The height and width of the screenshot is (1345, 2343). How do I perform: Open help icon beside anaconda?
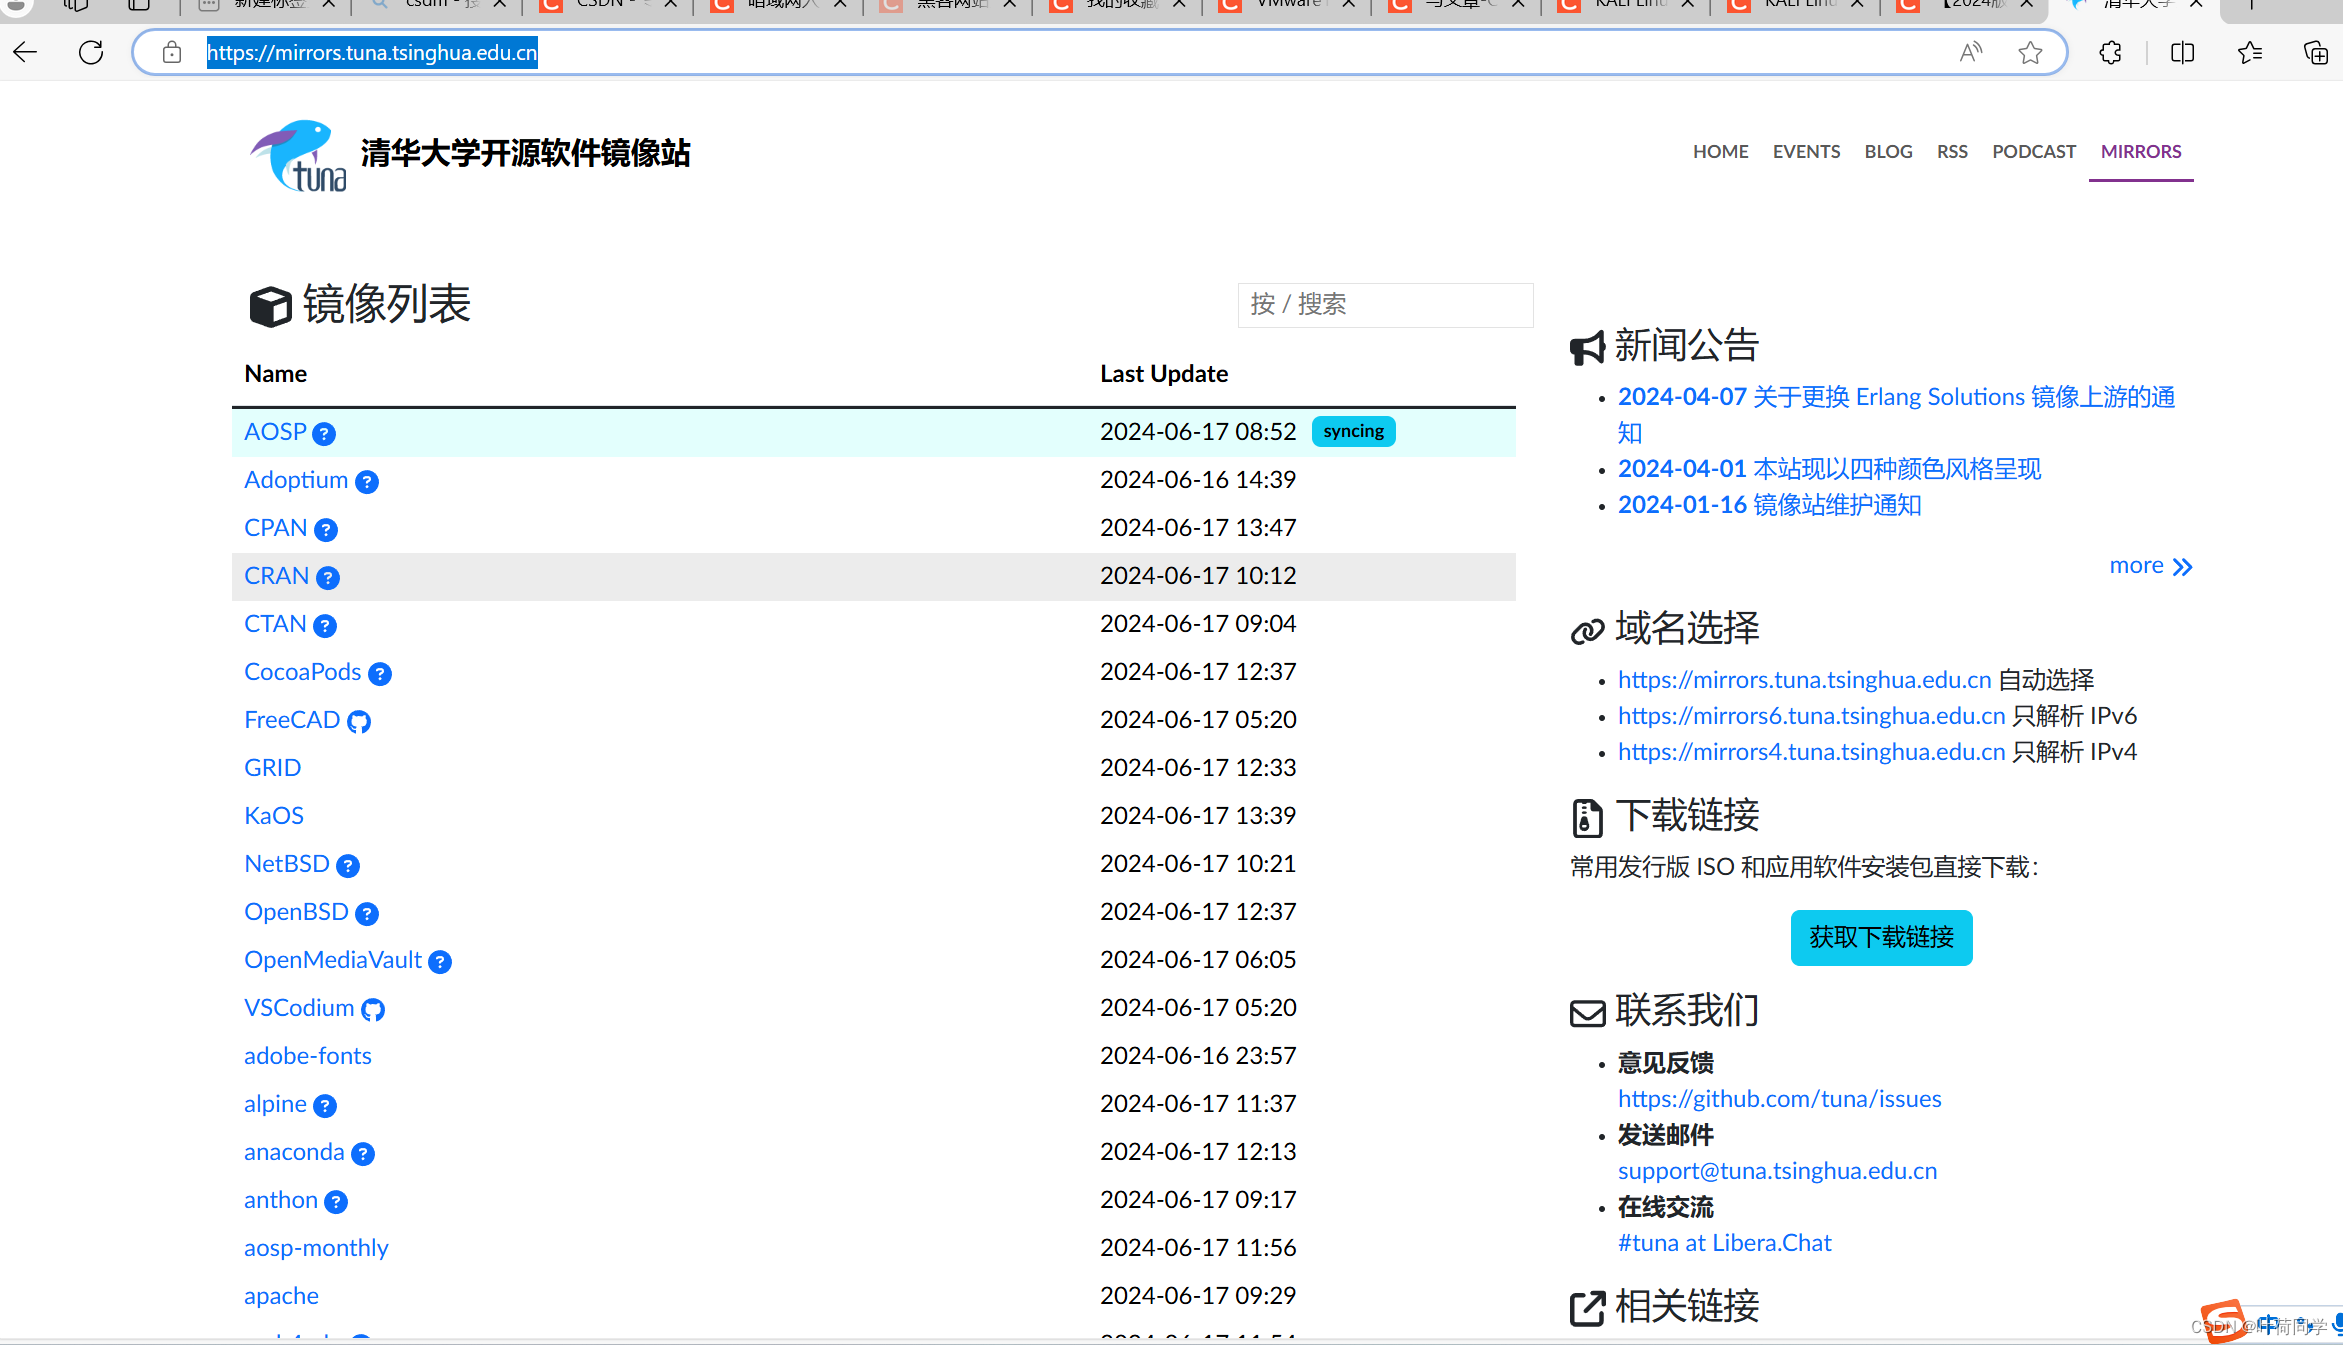[x=363, y=1154]
